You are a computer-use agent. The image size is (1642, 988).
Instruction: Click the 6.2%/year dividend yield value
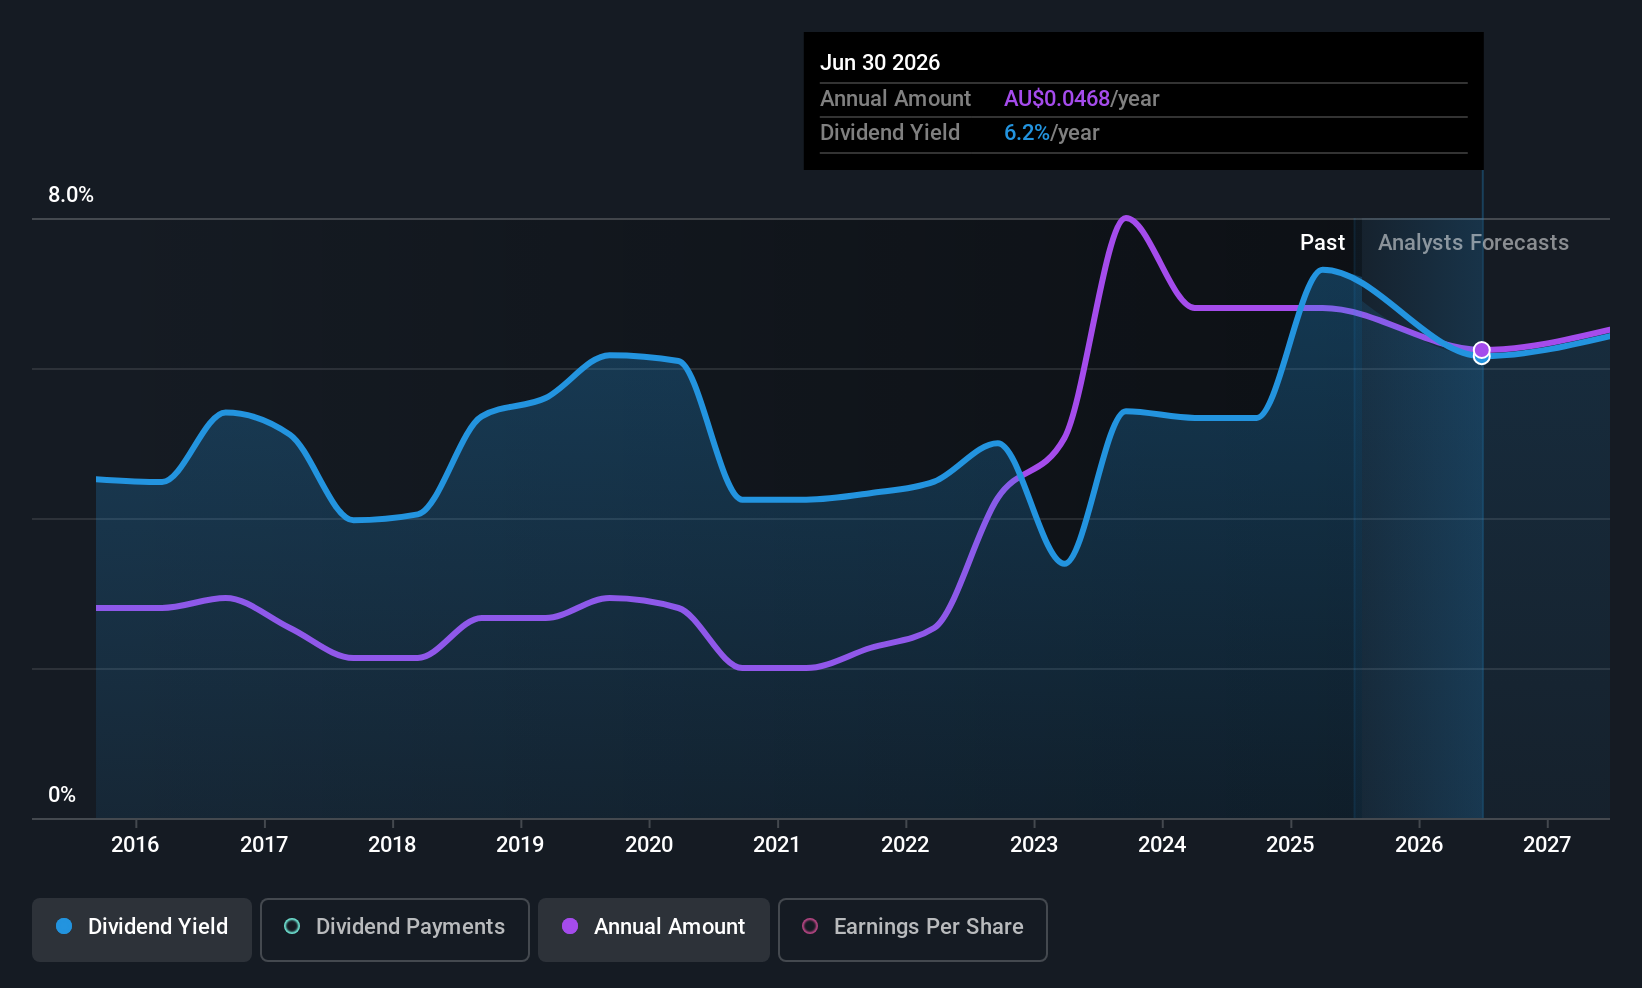[x=1052, y=133]
